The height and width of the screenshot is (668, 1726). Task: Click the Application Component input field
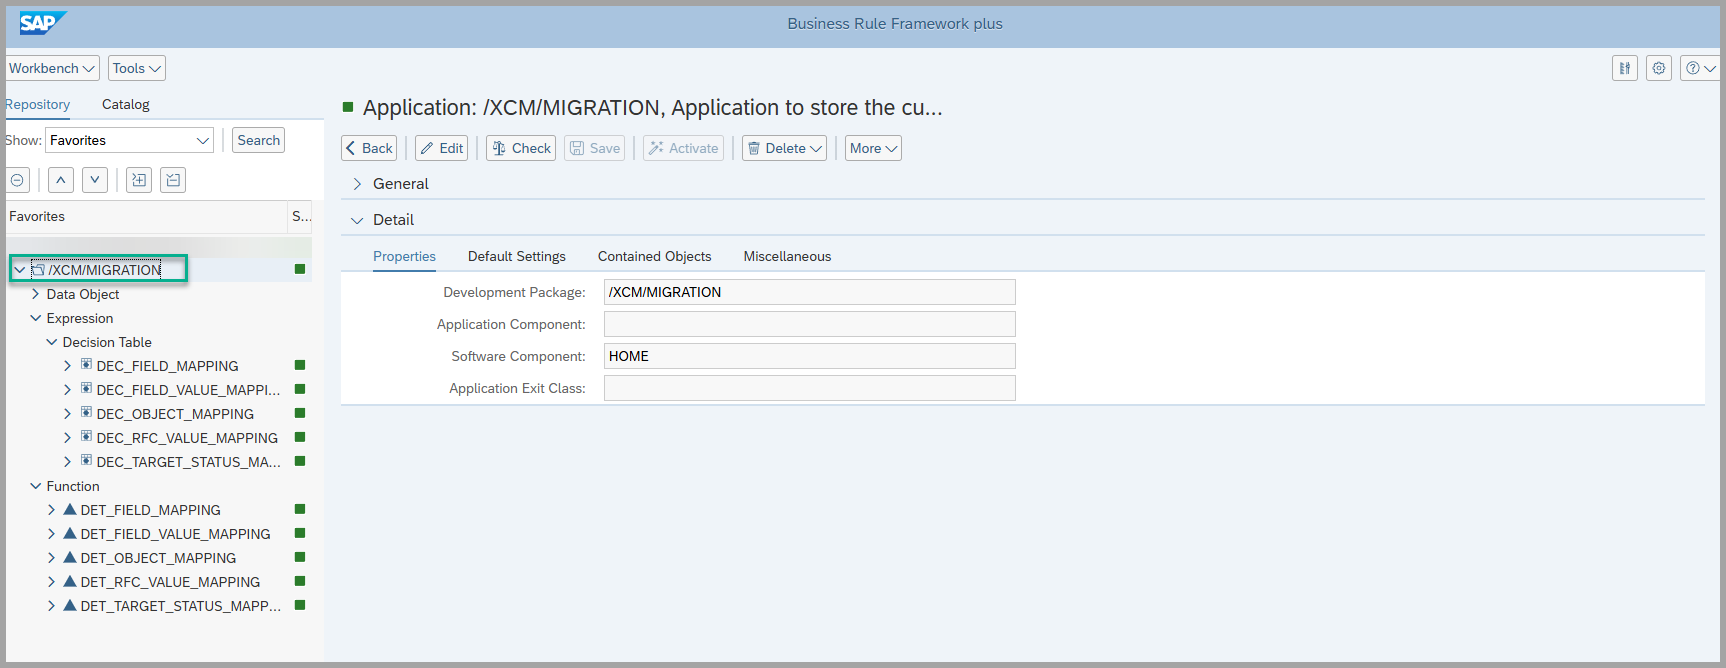coord(809,324)
